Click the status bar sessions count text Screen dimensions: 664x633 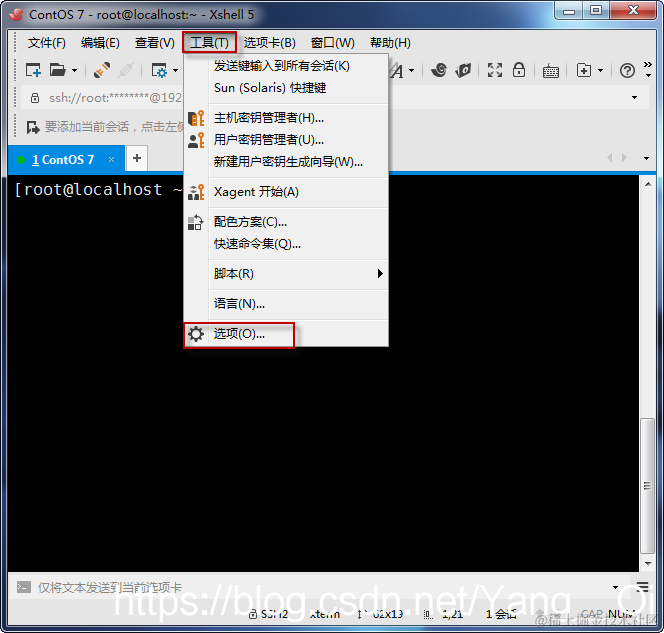(x=501, y=614)
